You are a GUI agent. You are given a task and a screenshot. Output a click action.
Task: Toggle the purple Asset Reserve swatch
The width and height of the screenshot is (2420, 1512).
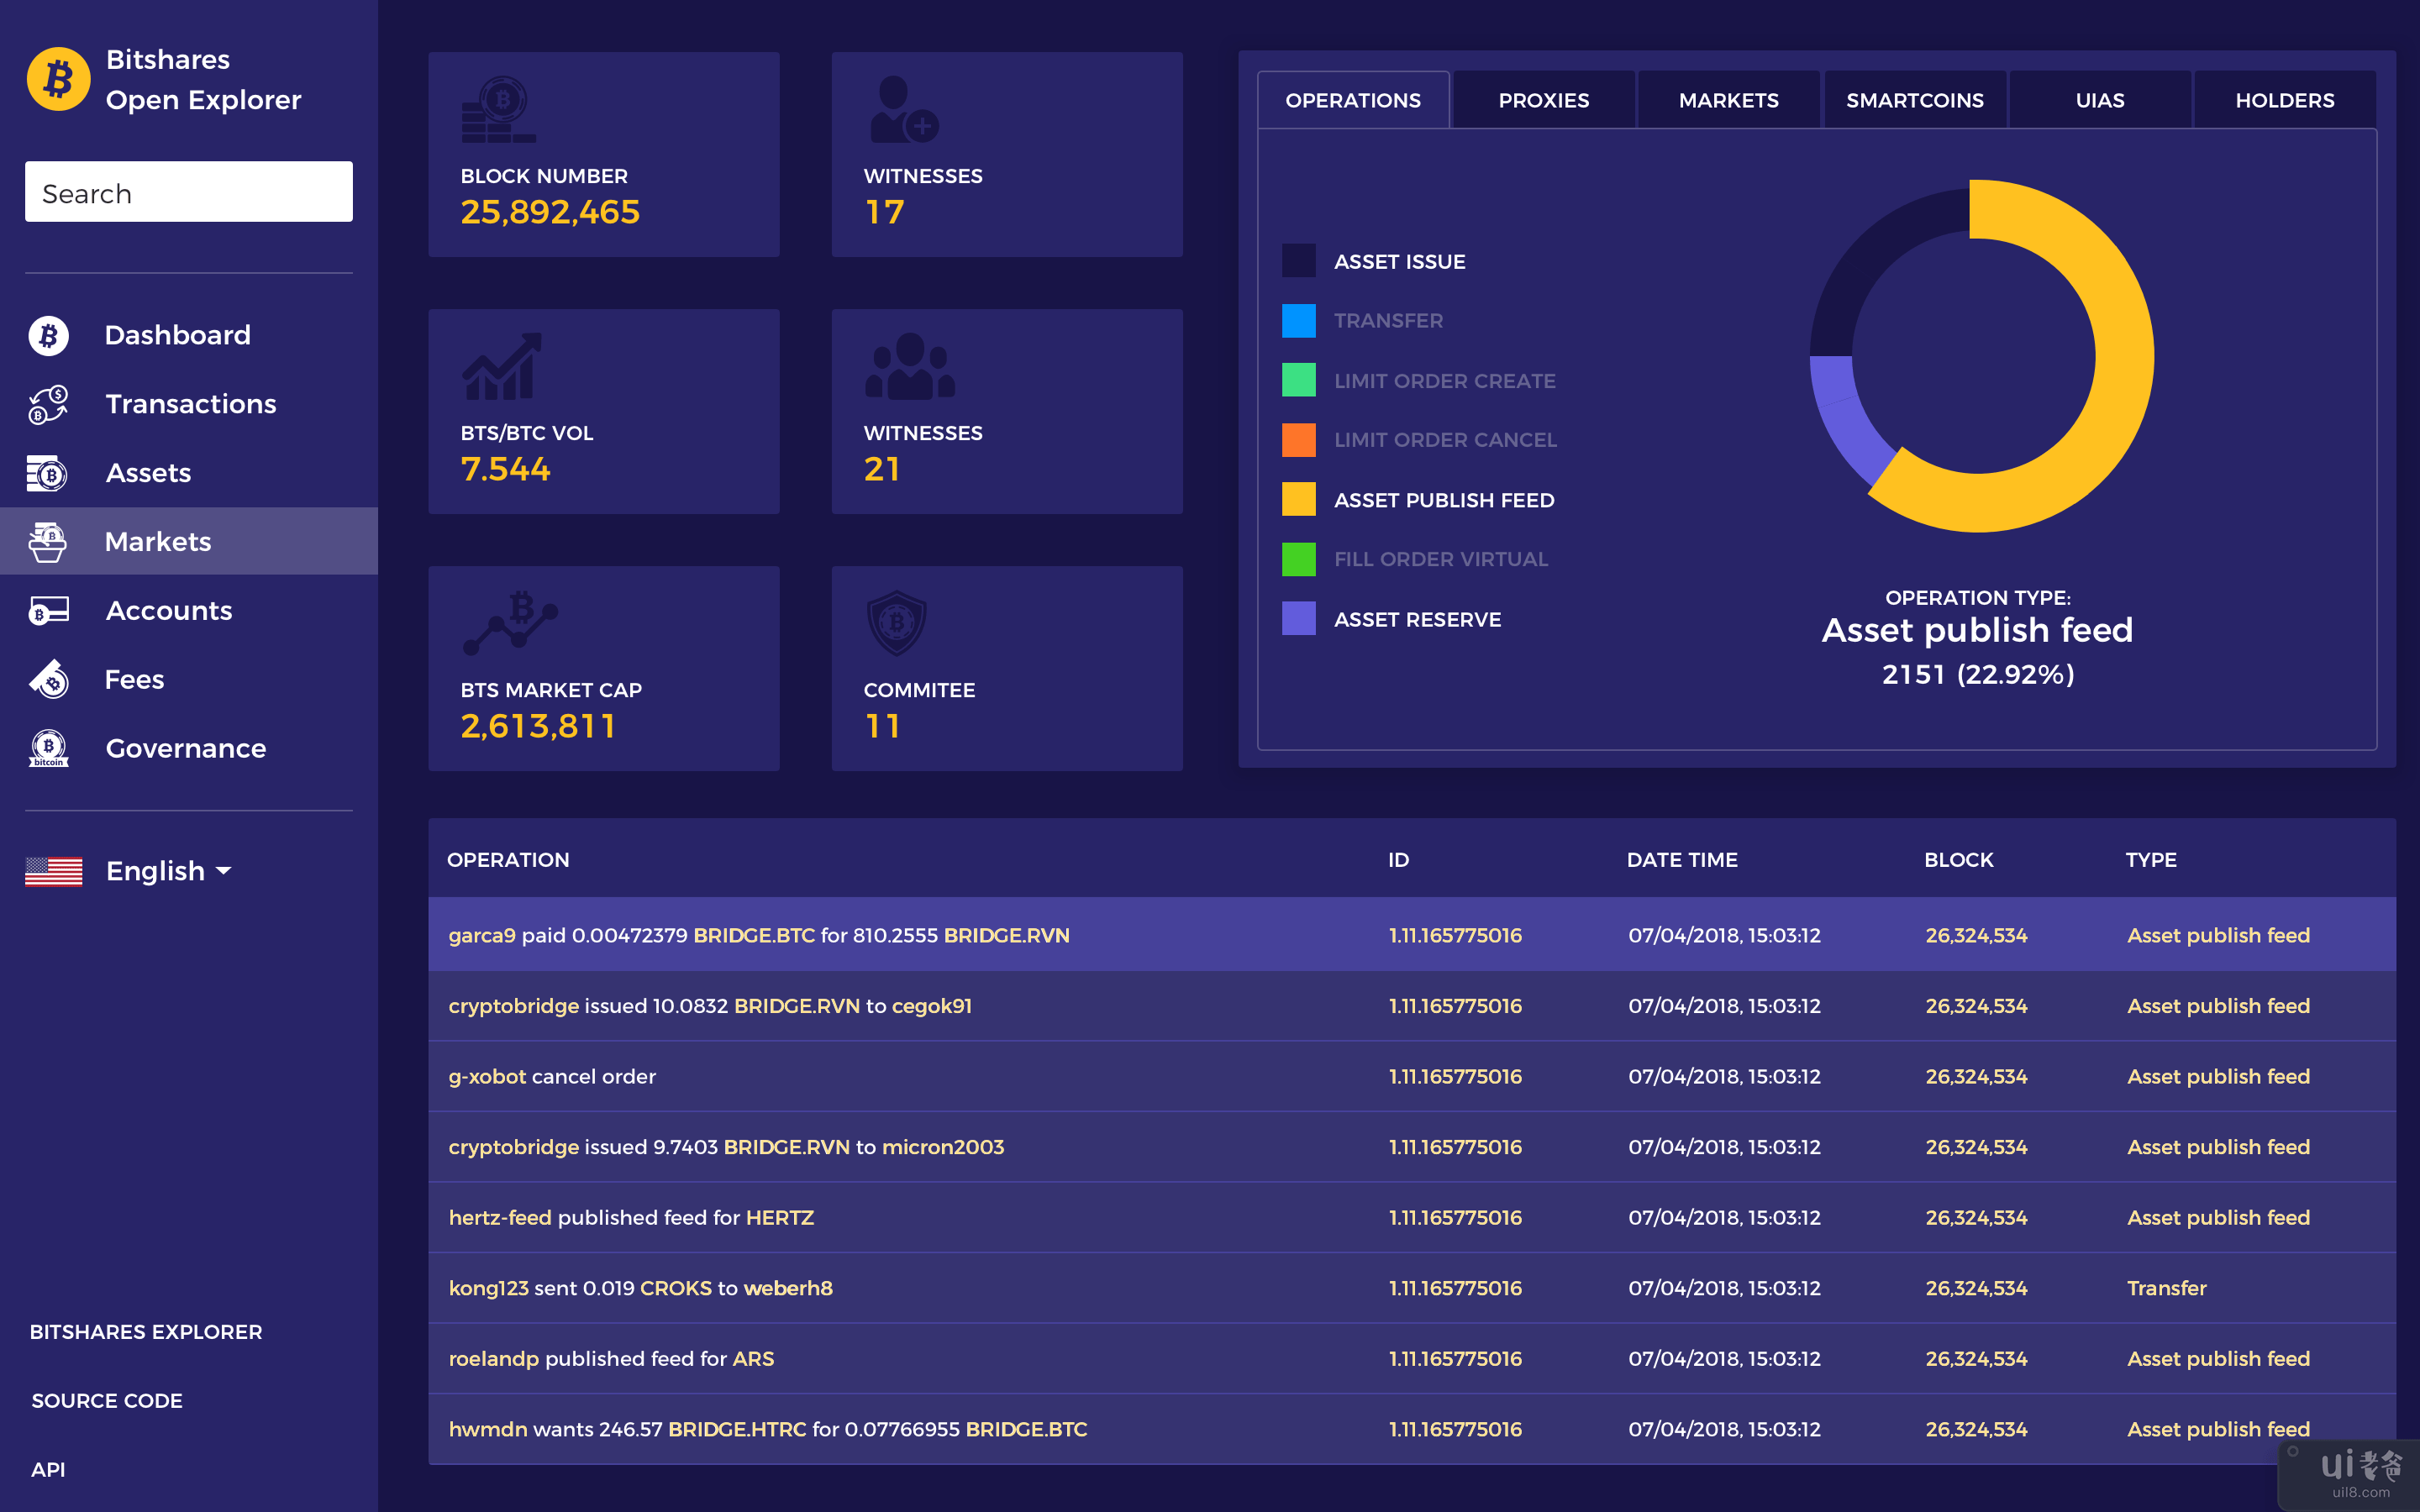[x=1299, y=619]
